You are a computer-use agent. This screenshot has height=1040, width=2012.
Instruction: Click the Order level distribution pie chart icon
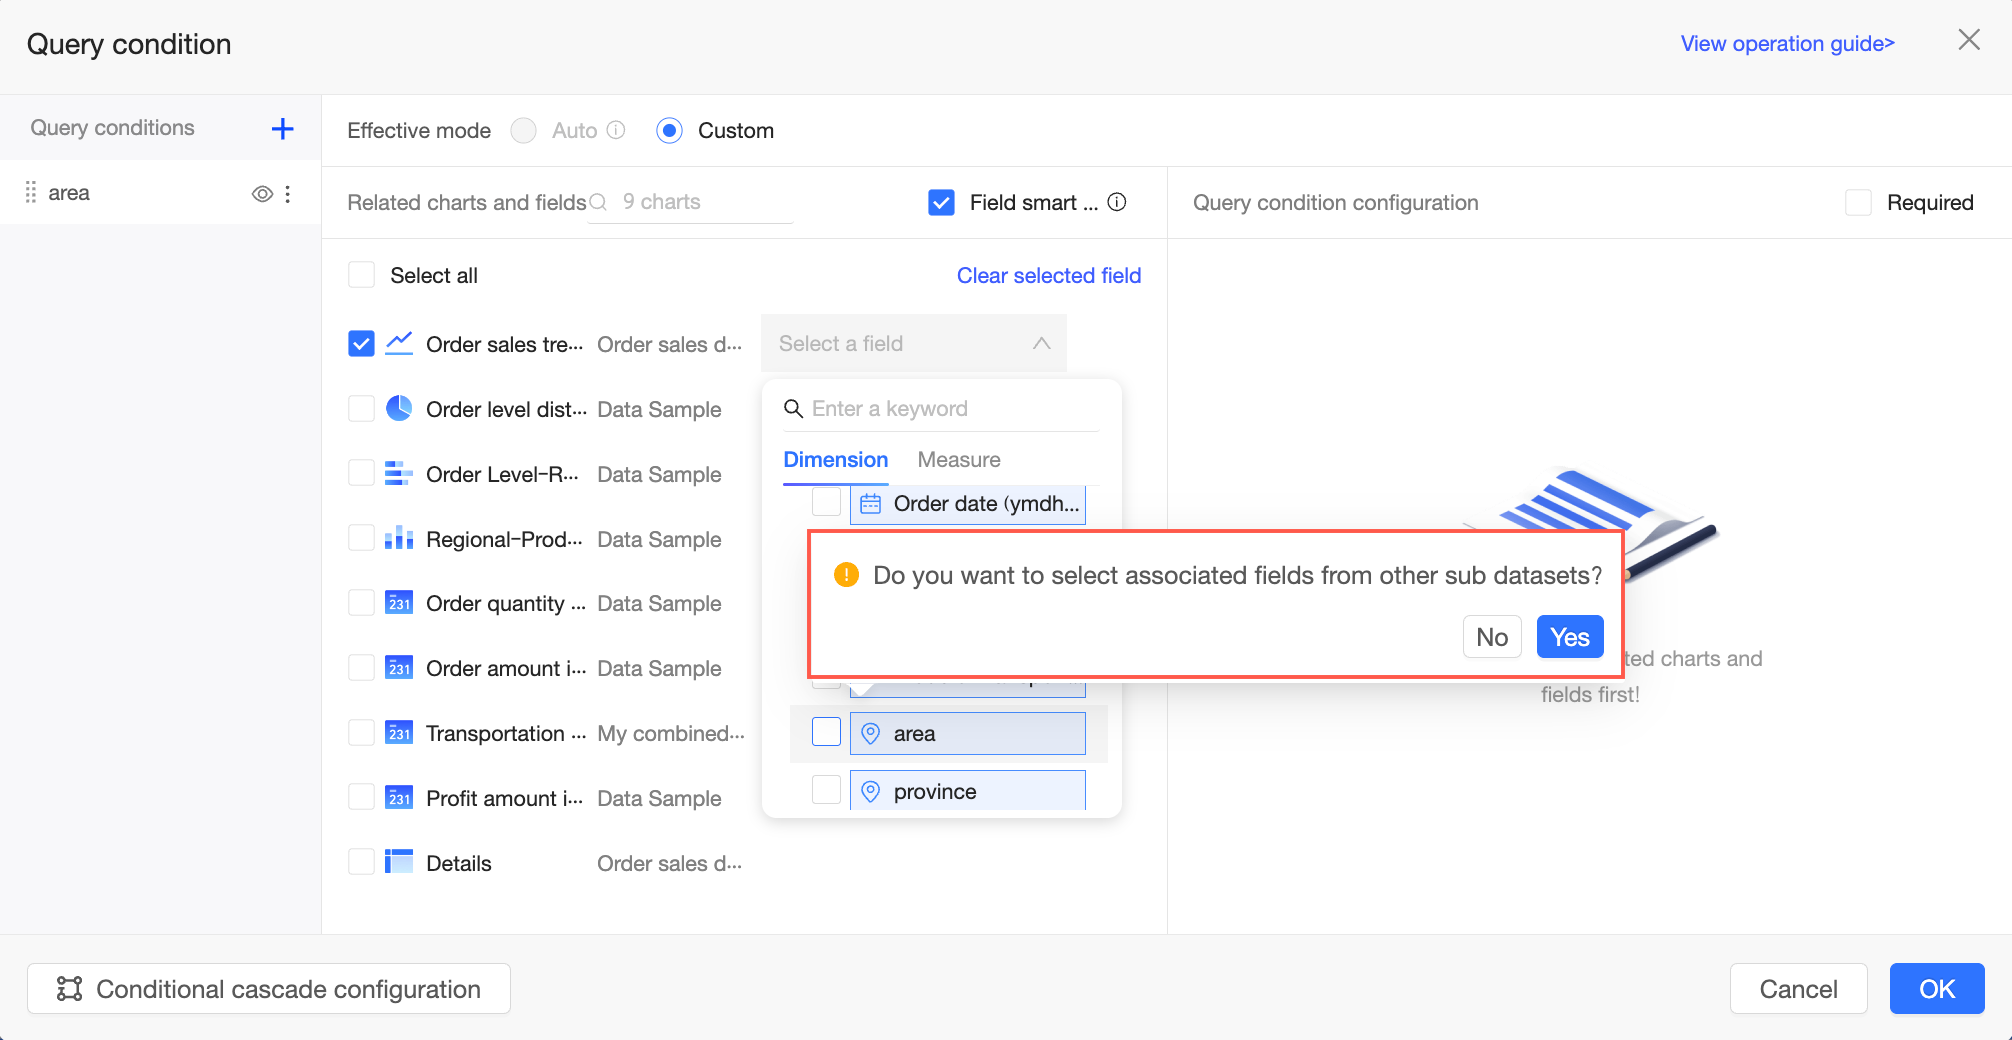pyautogui.click(x=399, y=409)
